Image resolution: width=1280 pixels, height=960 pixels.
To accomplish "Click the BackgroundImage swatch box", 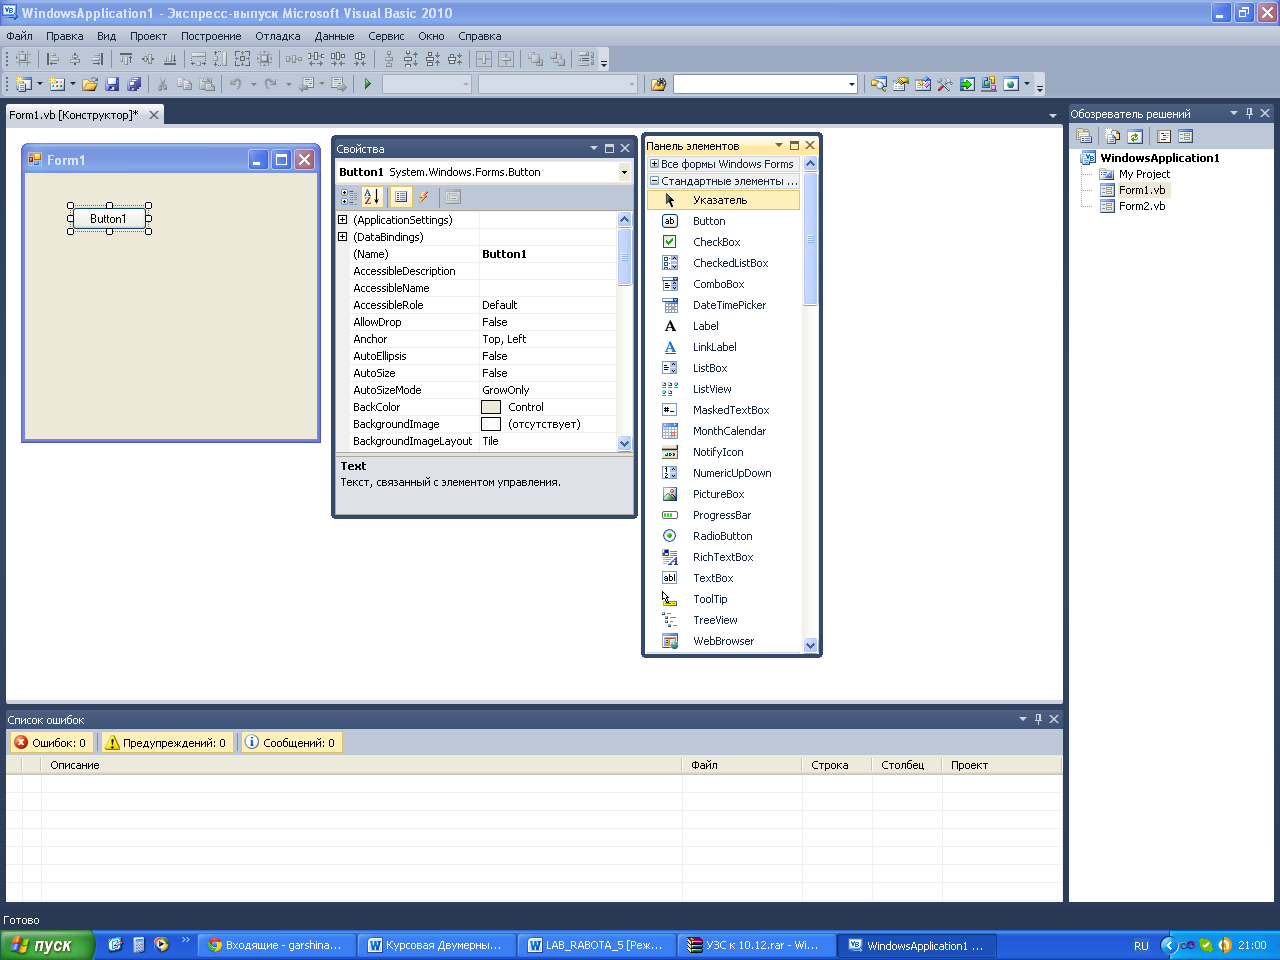I will tap(491, 424).
